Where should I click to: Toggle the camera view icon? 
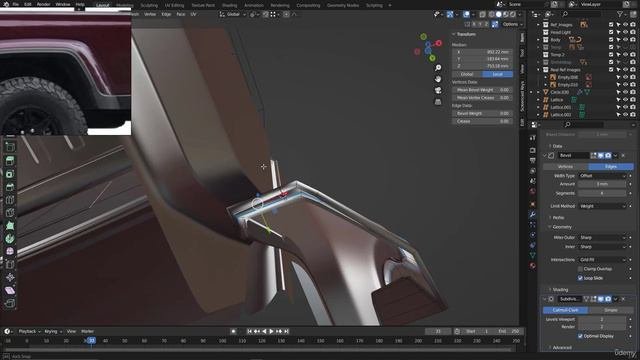tap(438, 90)
